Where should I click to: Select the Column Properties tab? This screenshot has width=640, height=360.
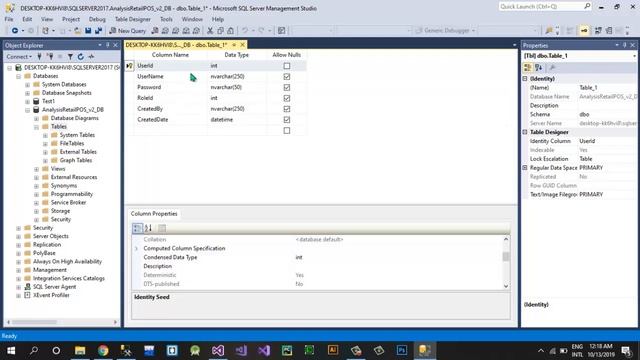pos(154,214)
